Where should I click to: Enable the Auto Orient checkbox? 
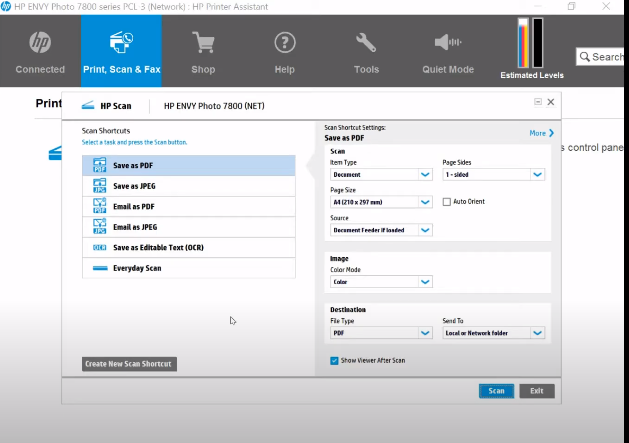click(447, 202)
